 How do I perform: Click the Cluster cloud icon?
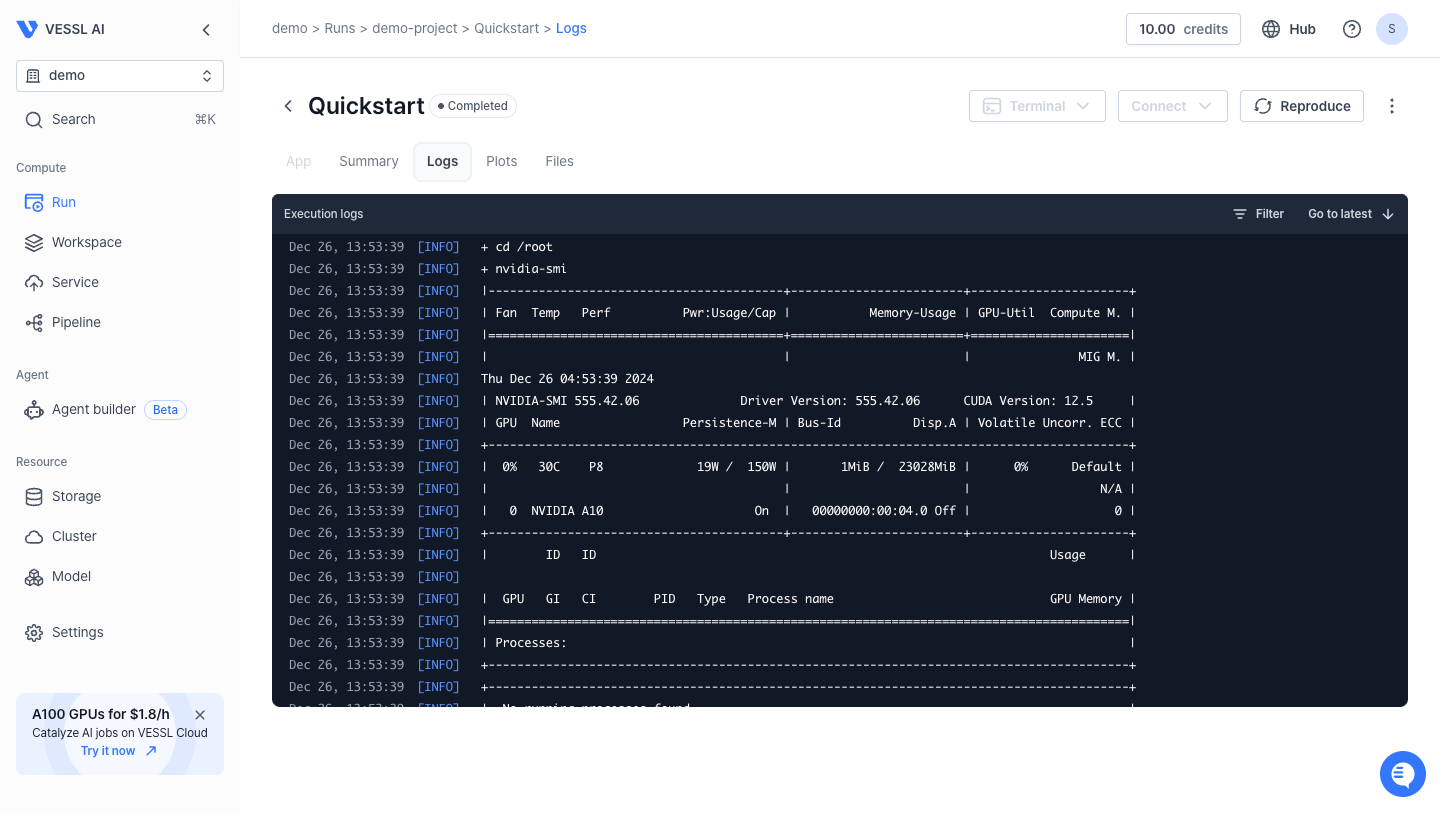tap(34, 536)
